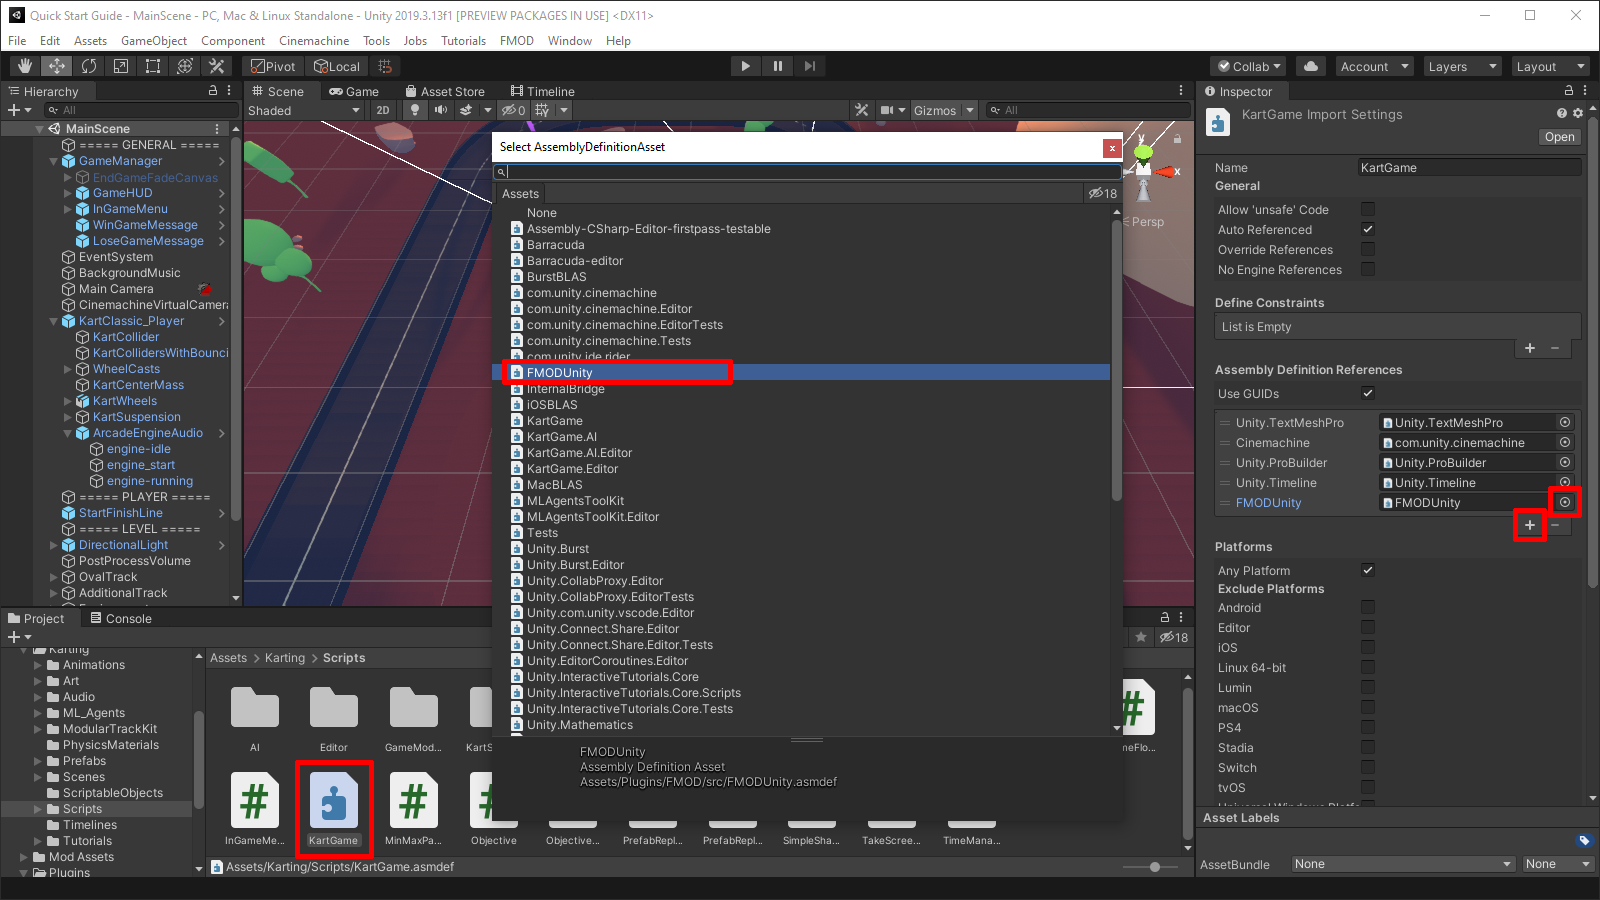Select the Move tool in the toolbar

click(x=56, y=66)
